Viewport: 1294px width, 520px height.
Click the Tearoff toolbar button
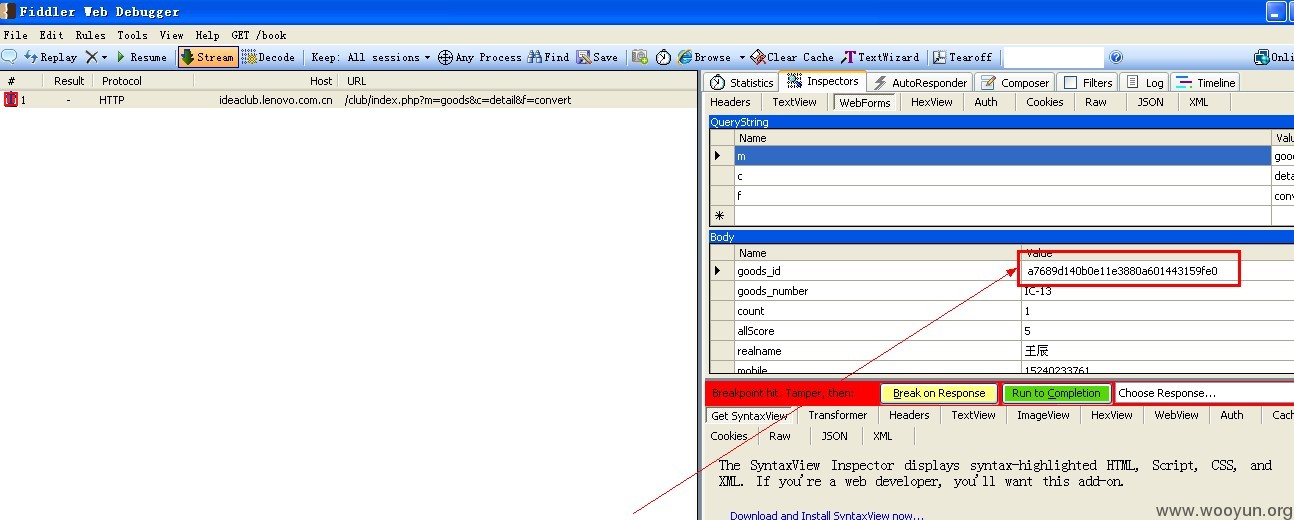[x=963, y=57]
